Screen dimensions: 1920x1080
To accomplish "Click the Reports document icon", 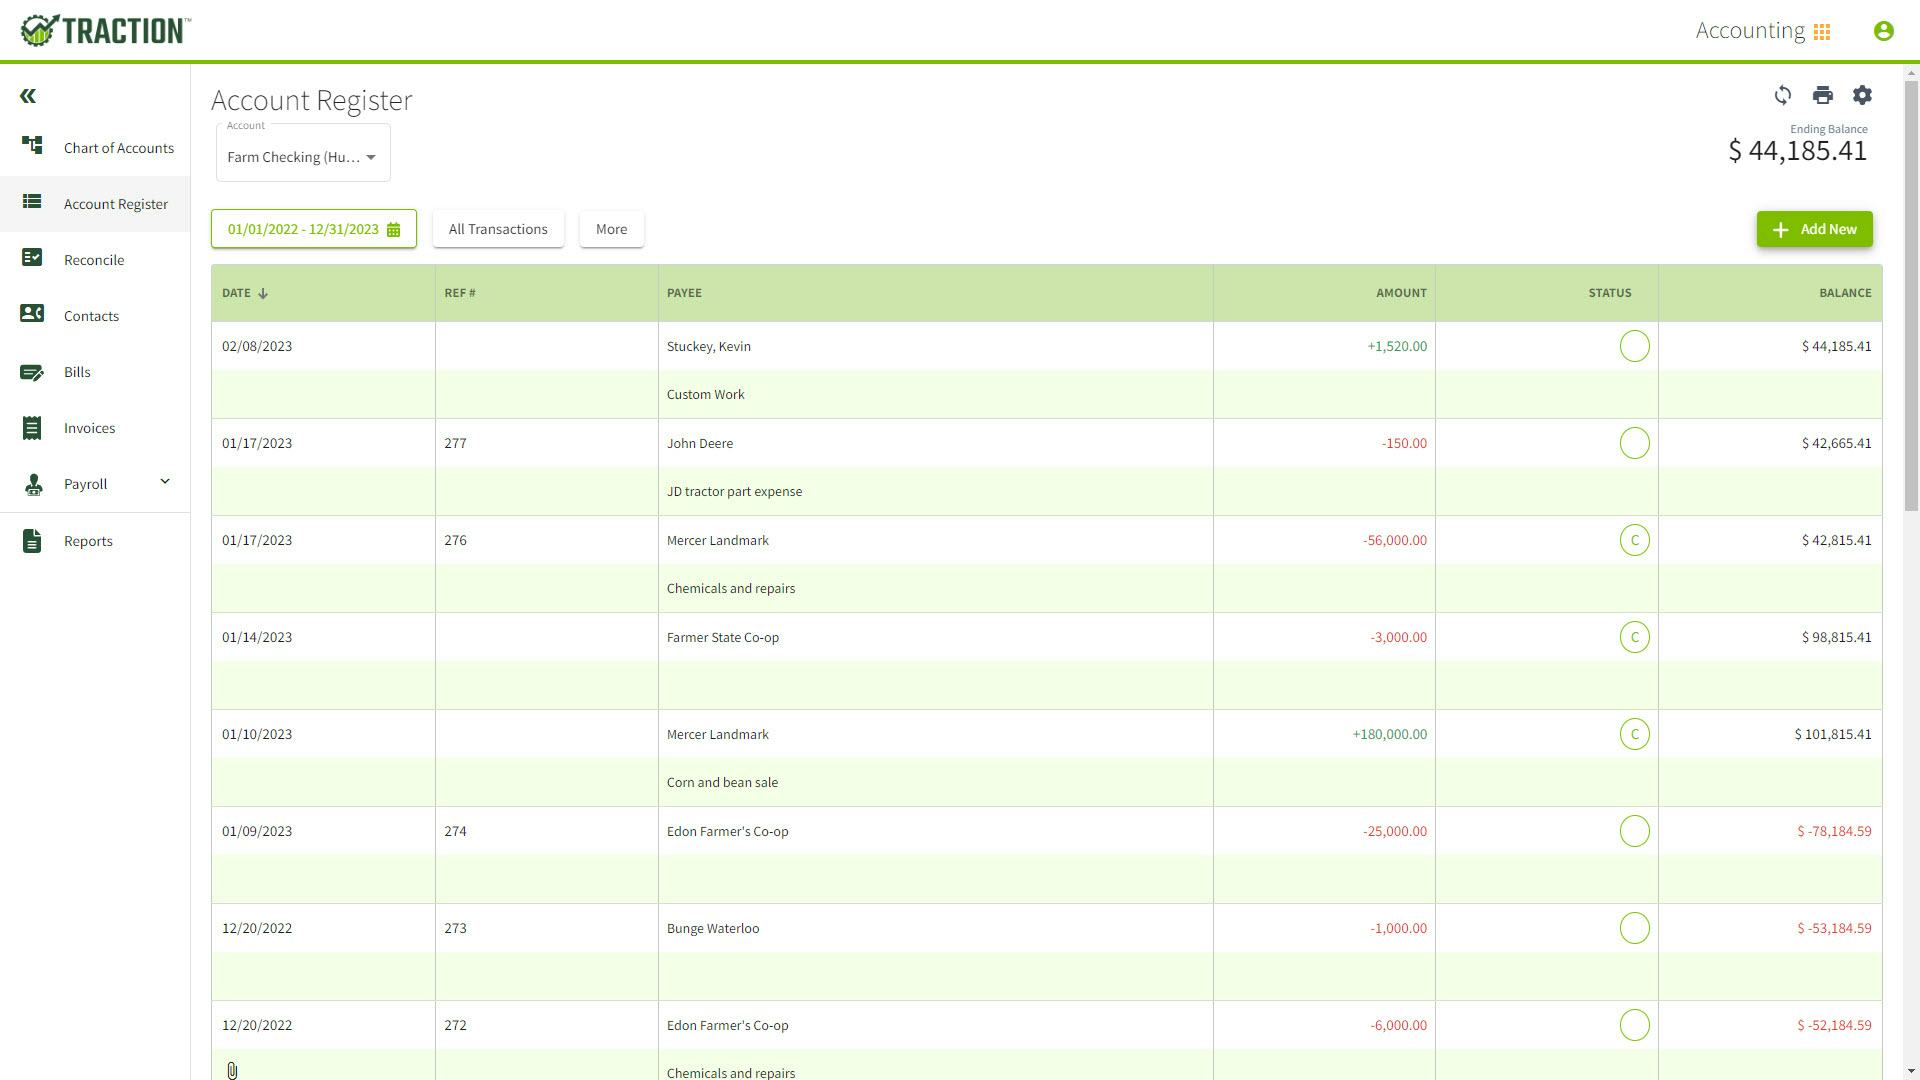I will [x=32, y=541].
